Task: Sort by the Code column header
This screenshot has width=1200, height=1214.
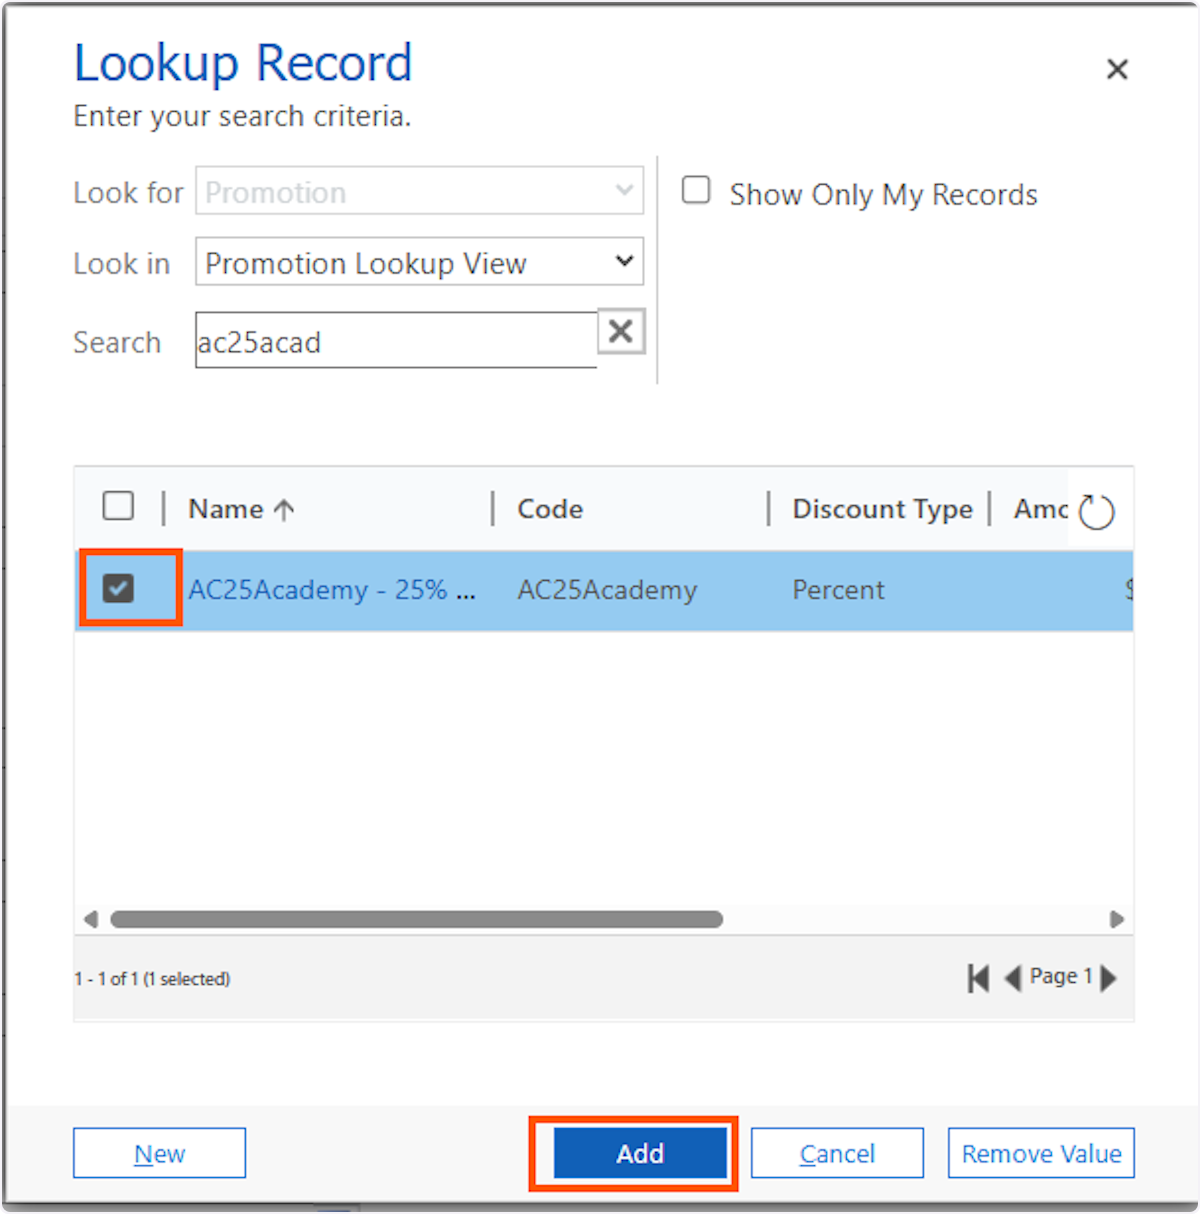Action: 550,509
